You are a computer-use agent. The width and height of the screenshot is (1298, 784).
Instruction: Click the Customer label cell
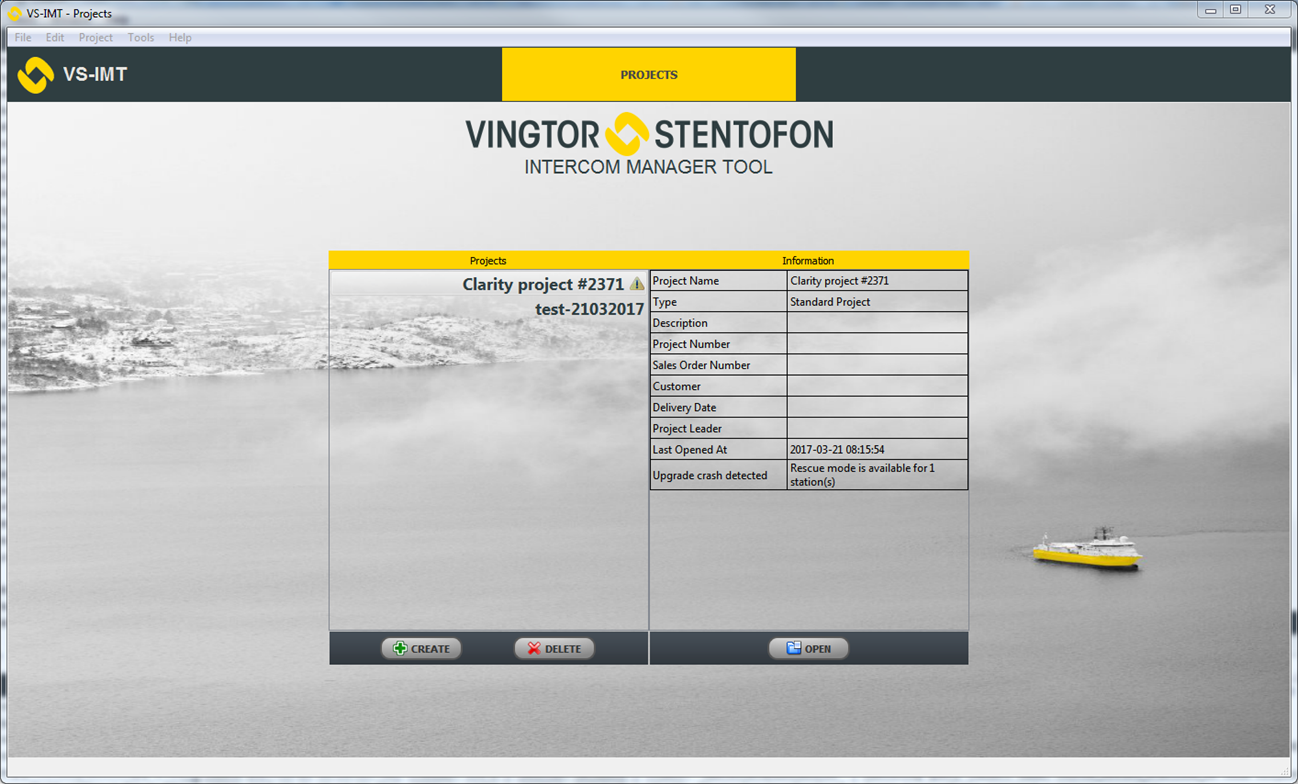click(x=719, y=386)
